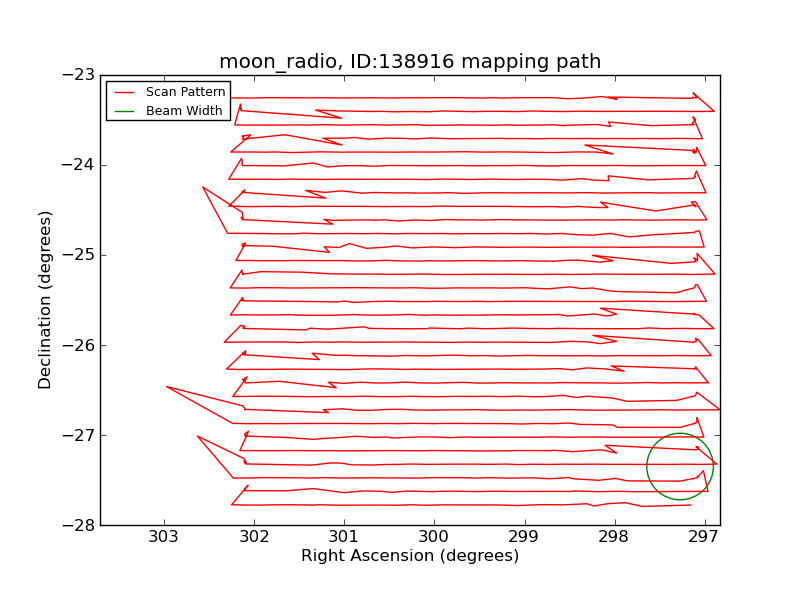Click the x-axis tick label 298

614,537
